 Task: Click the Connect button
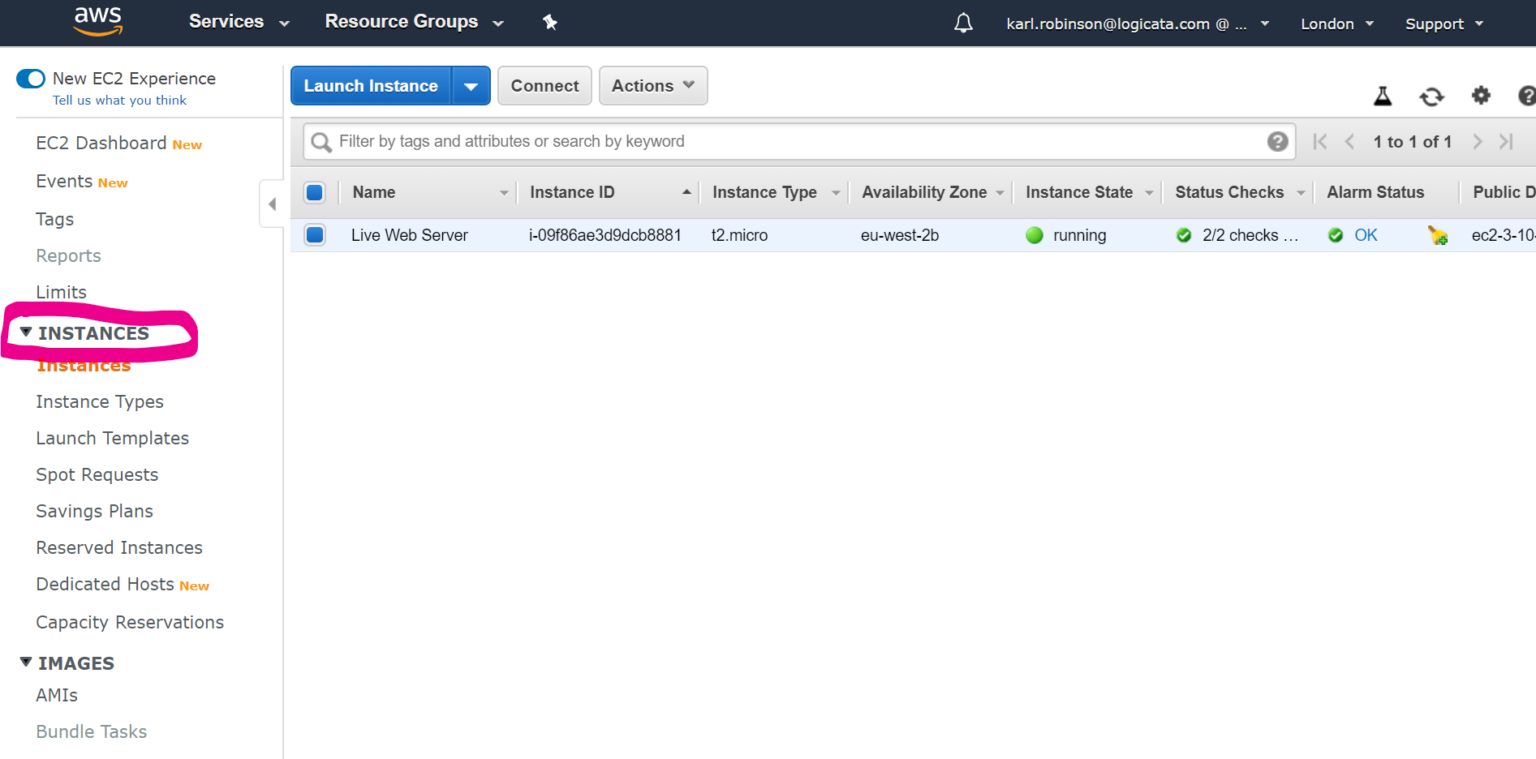(x=544, y=86)
